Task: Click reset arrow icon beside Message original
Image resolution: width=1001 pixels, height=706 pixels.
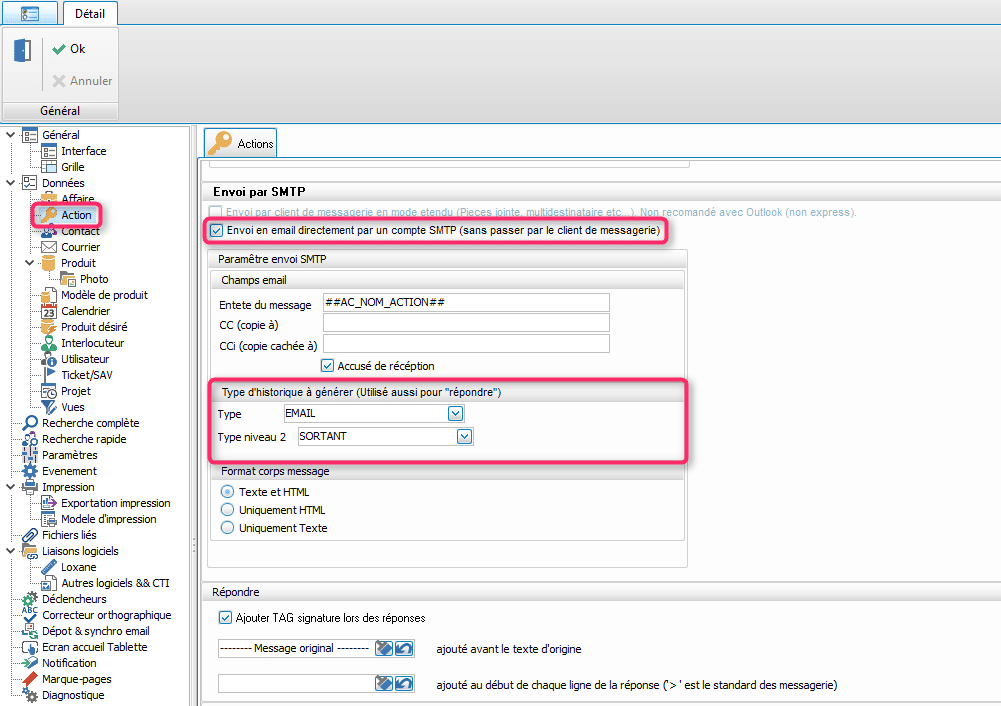Action: (x=404, y=649)
